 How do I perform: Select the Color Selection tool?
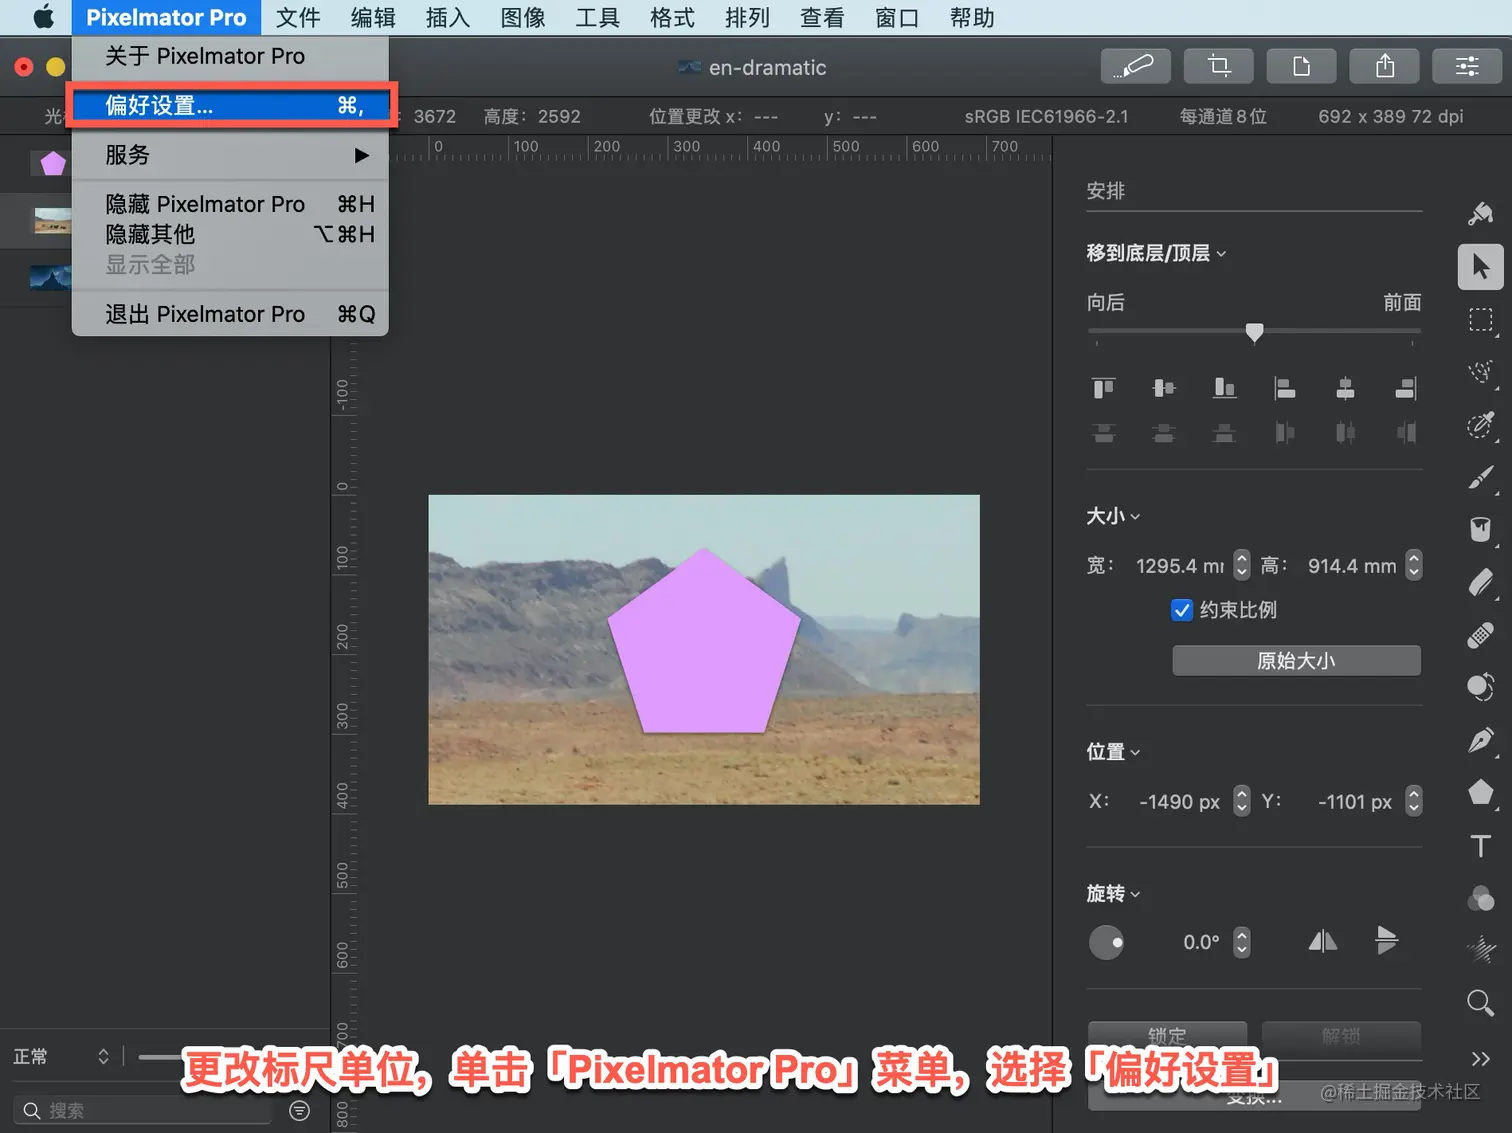pyautogui.click(x=1481, y=425)
